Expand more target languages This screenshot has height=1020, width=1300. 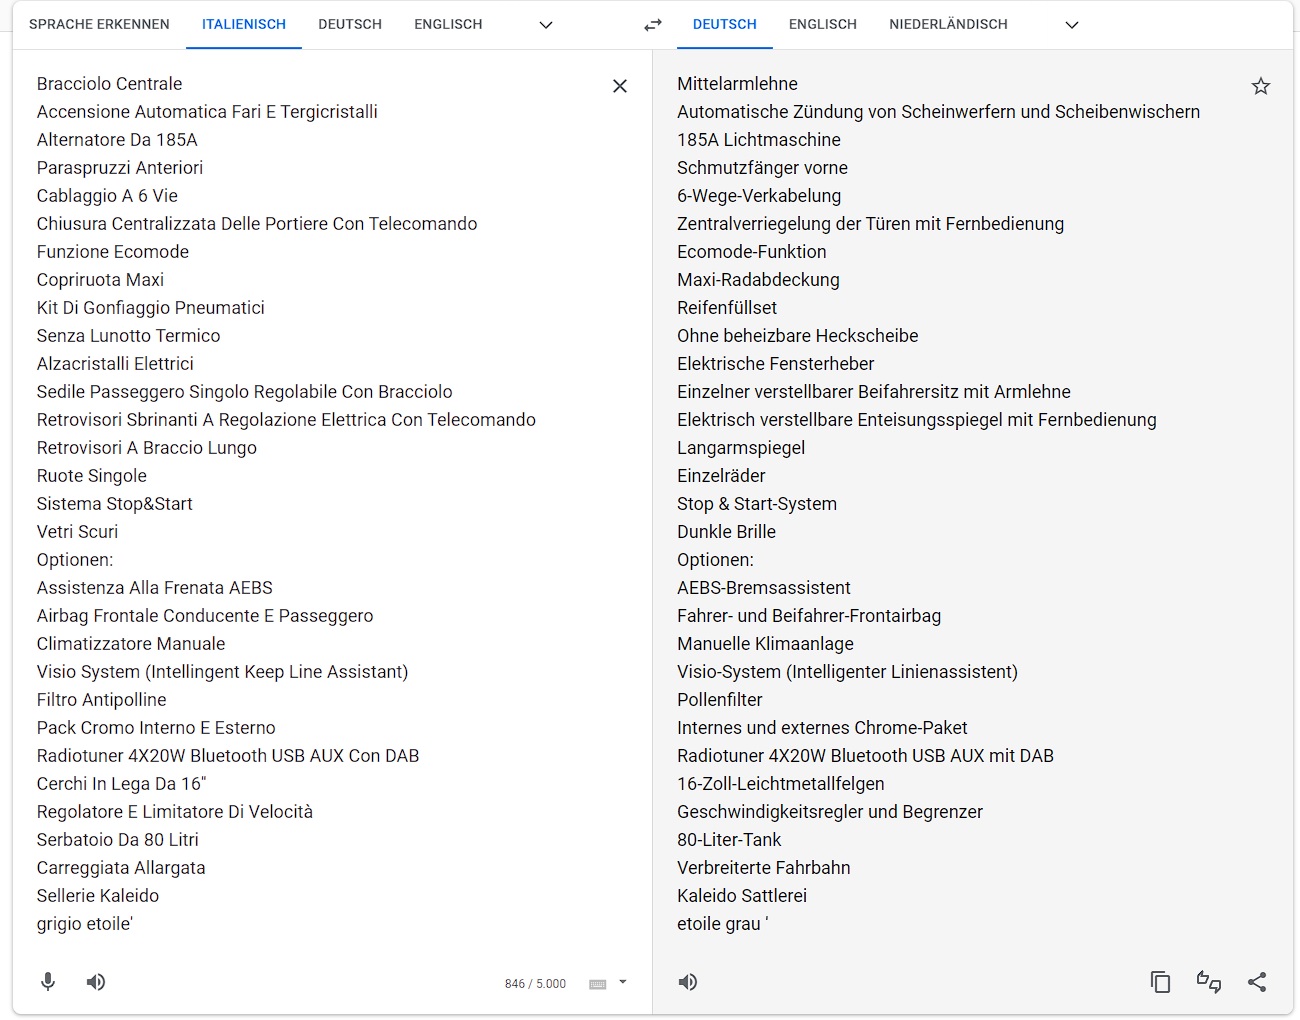(x=1072, y=25)
